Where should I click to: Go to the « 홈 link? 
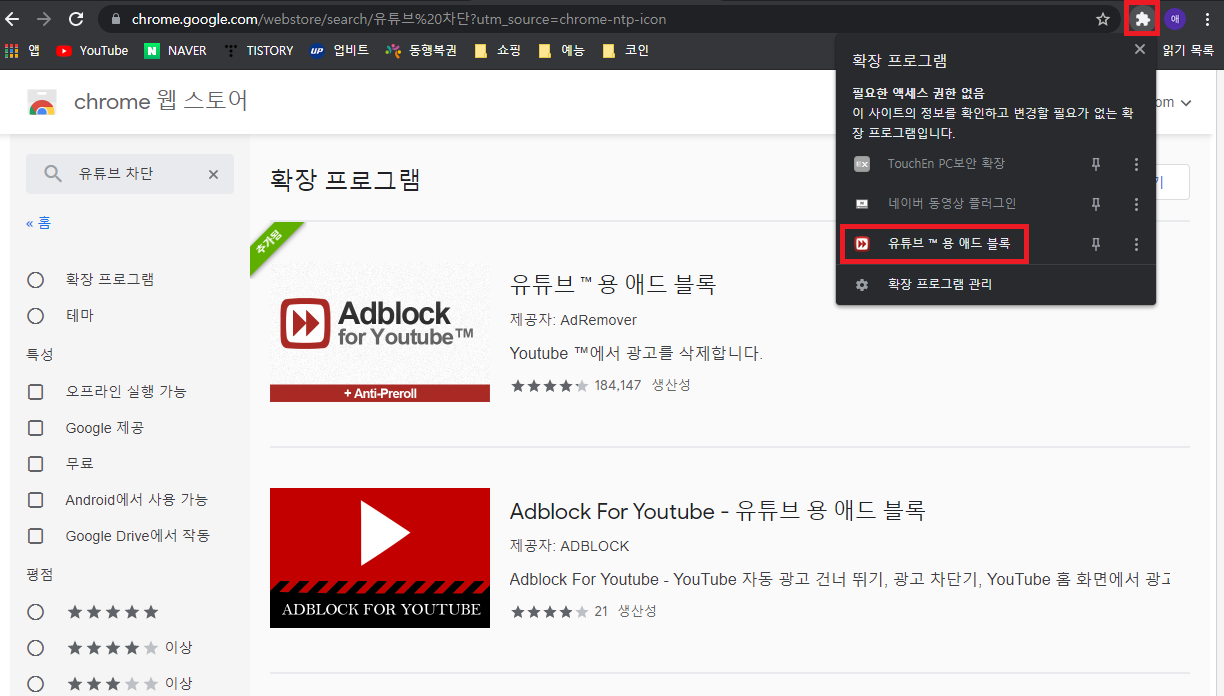click(x=38, y=223)
